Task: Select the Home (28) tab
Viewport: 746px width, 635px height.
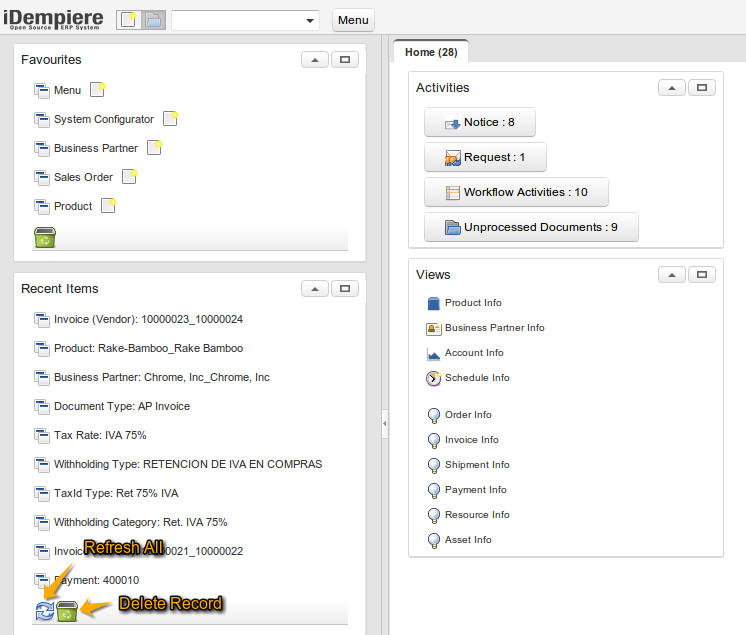Action: pos(431,52)
